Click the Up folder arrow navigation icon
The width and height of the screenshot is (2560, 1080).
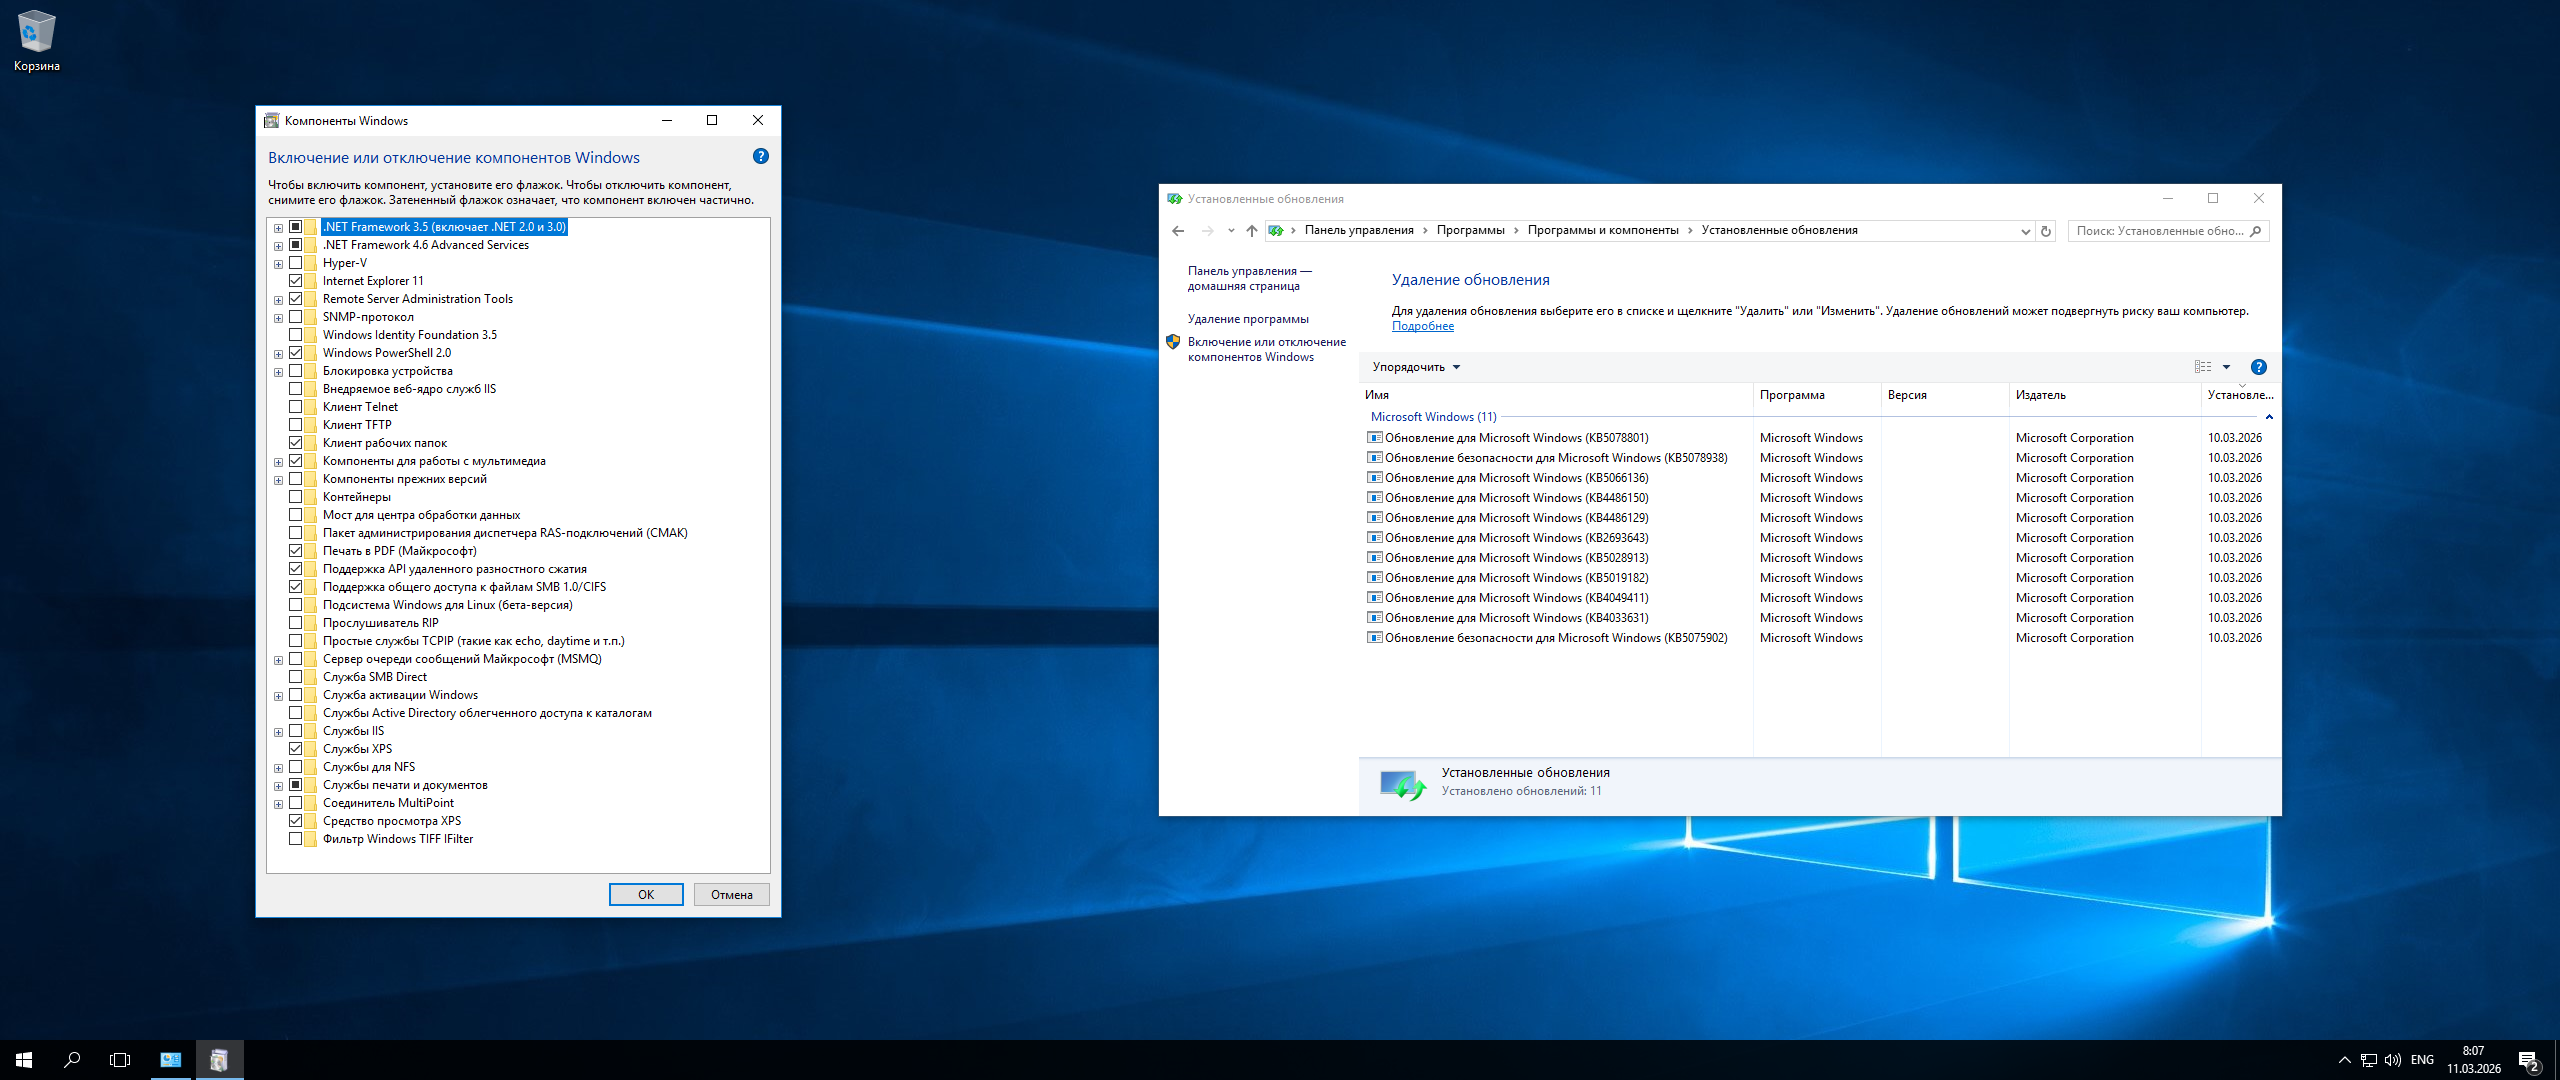[x=1251, y=231]
